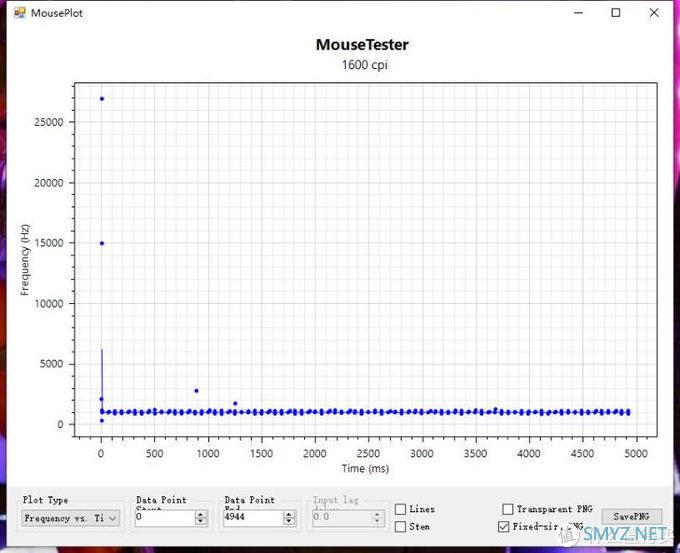Click the Time (ms) axis label

[x=365, y=468]
